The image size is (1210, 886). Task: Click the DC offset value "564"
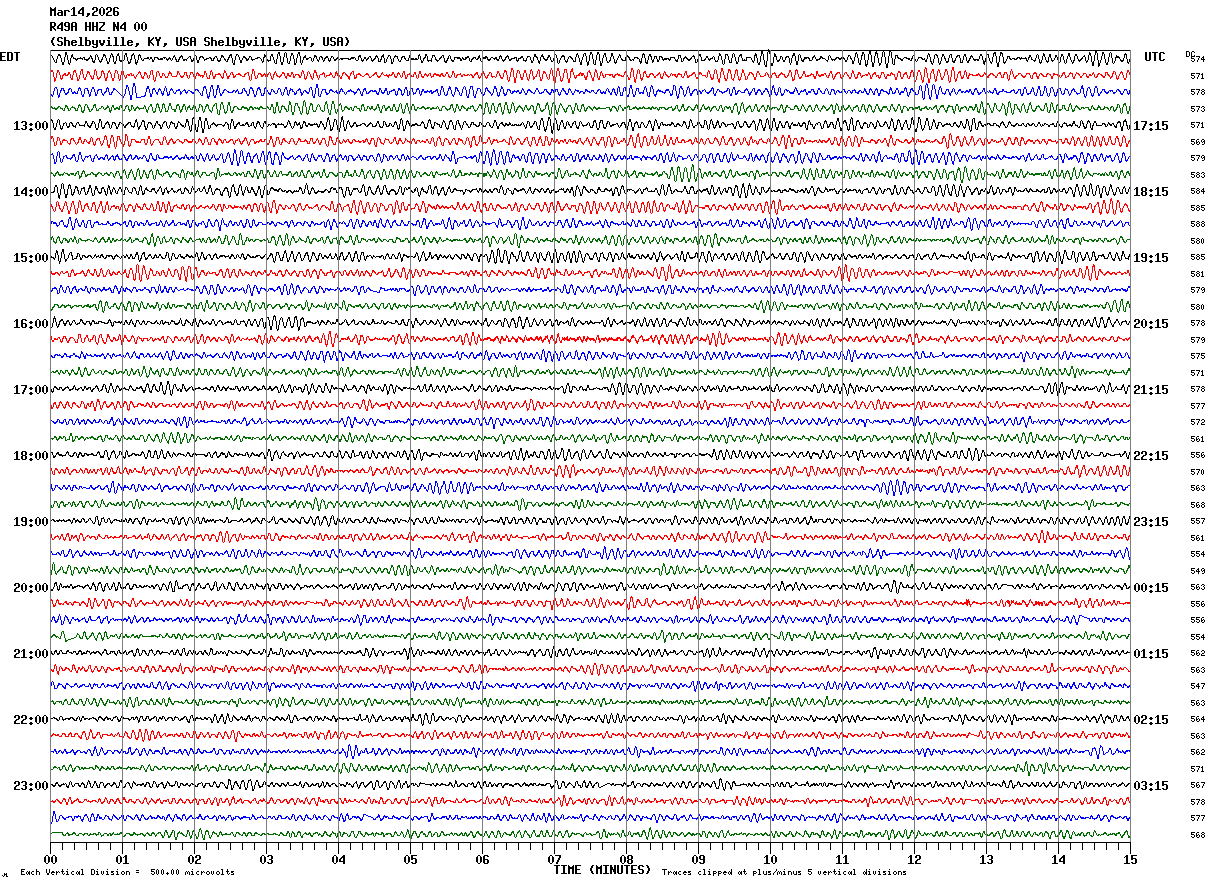coord(1197,720)
